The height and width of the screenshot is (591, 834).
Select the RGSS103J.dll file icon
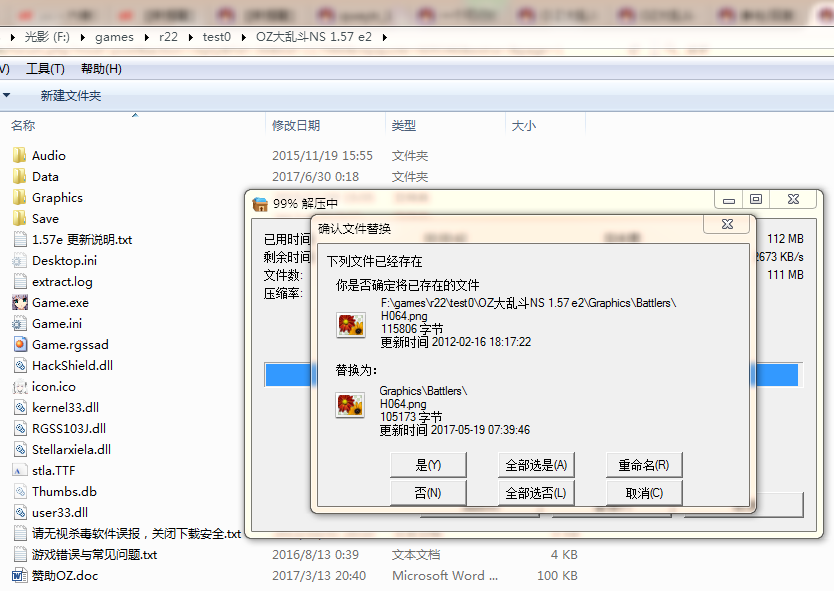[x=20, y=429]
